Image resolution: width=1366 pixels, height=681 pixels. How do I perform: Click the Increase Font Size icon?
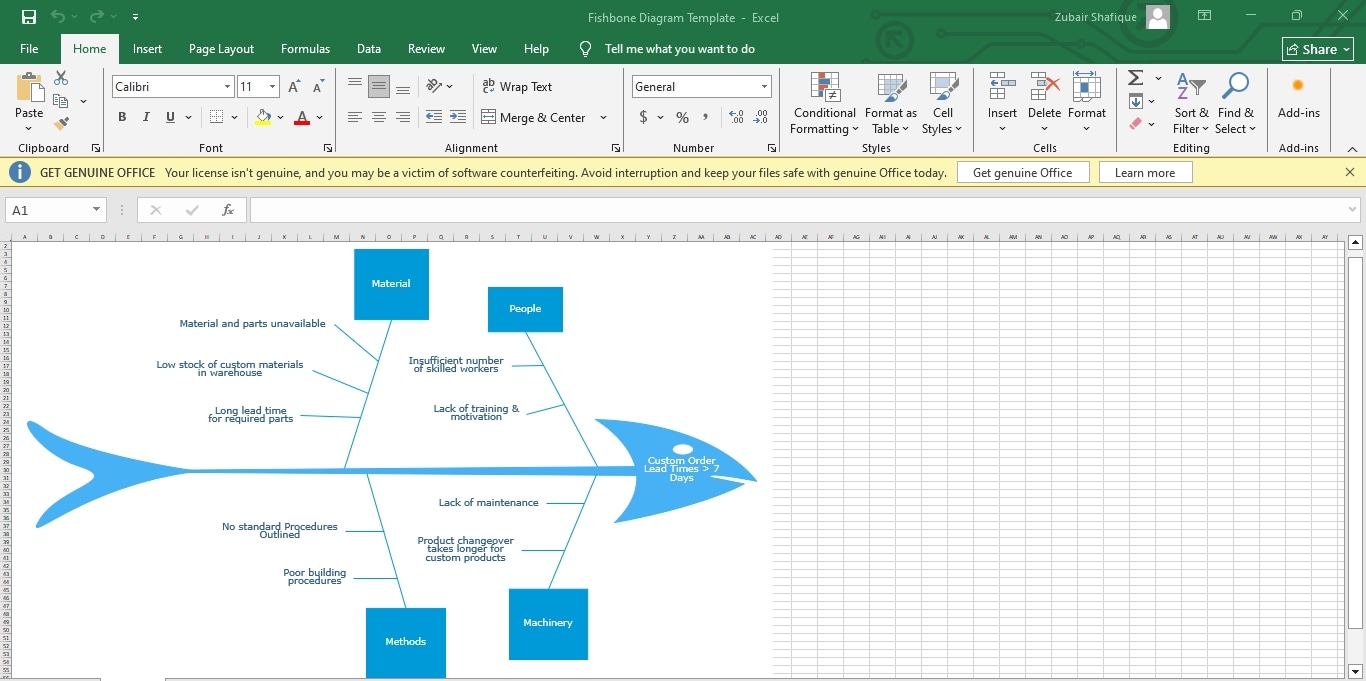pyautogui.click(x=292, y=85)
